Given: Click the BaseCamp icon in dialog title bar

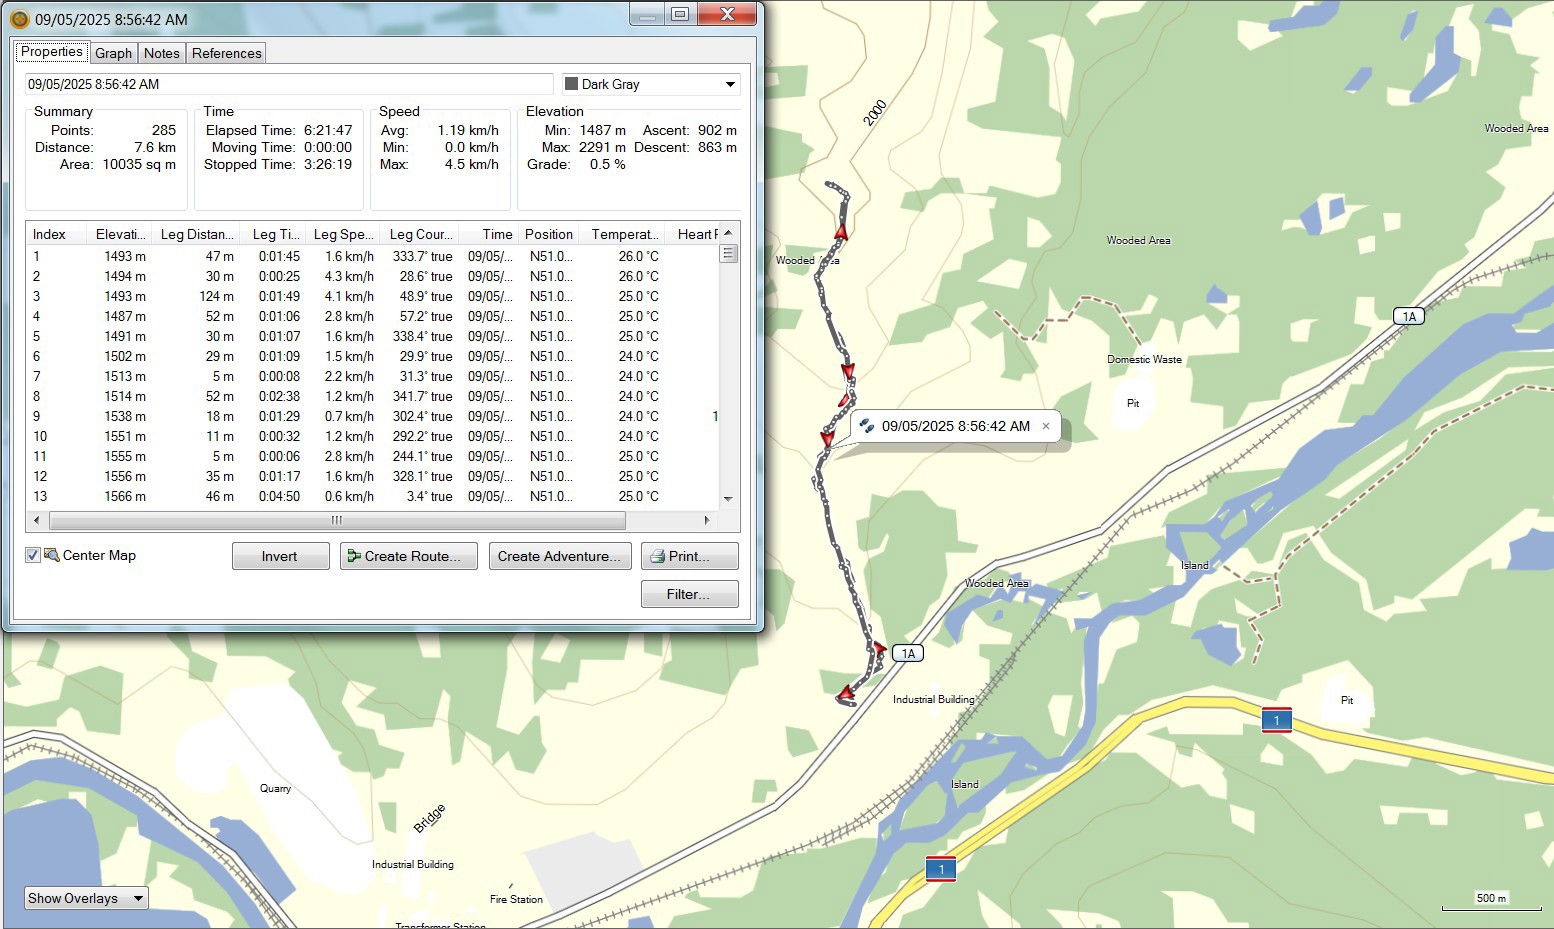Looking at the screenshot, I should [19, 19].
